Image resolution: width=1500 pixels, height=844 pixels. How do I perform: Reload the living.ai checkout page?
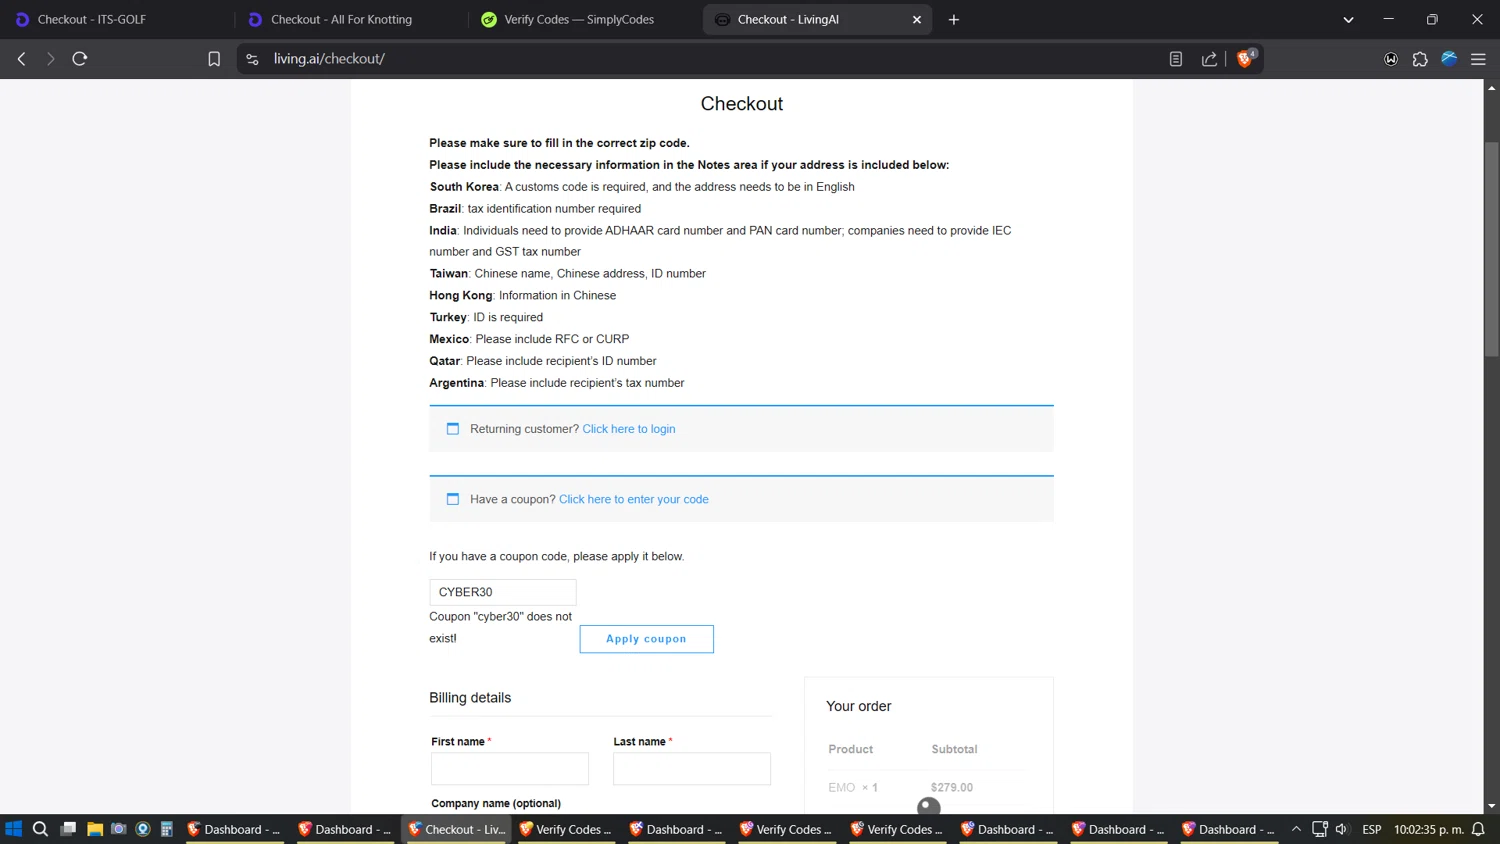tap(80, 59)
